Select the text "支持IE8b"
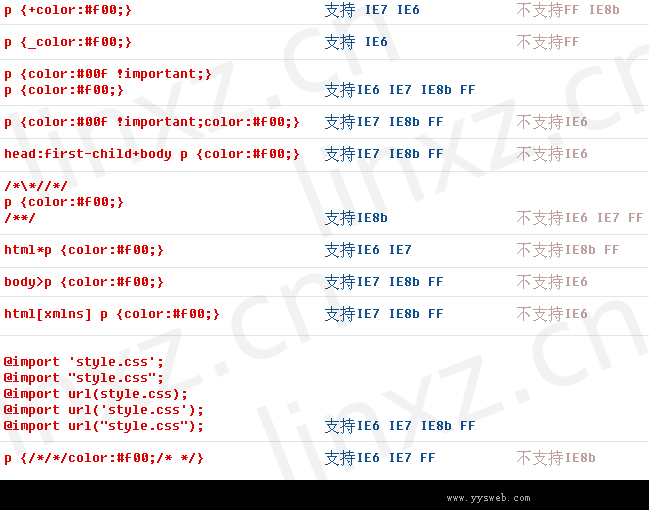649x510 pixels. [x=356, y=218]
